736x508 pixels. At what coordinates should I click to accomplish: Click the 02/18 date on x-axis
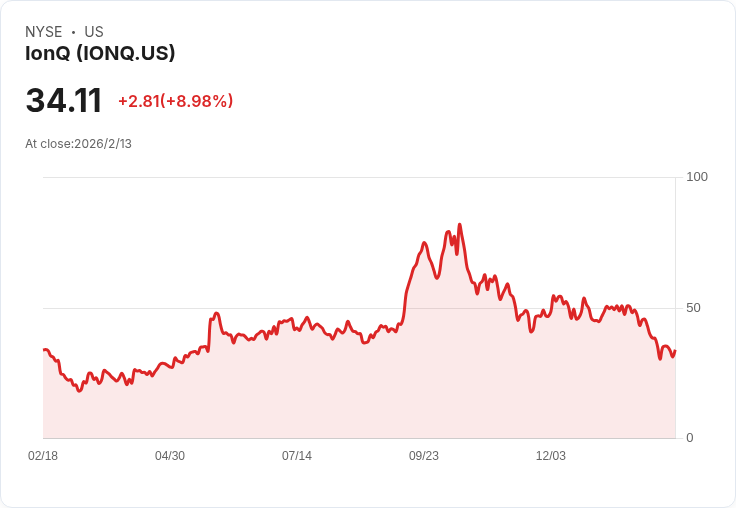pos(43,456)
